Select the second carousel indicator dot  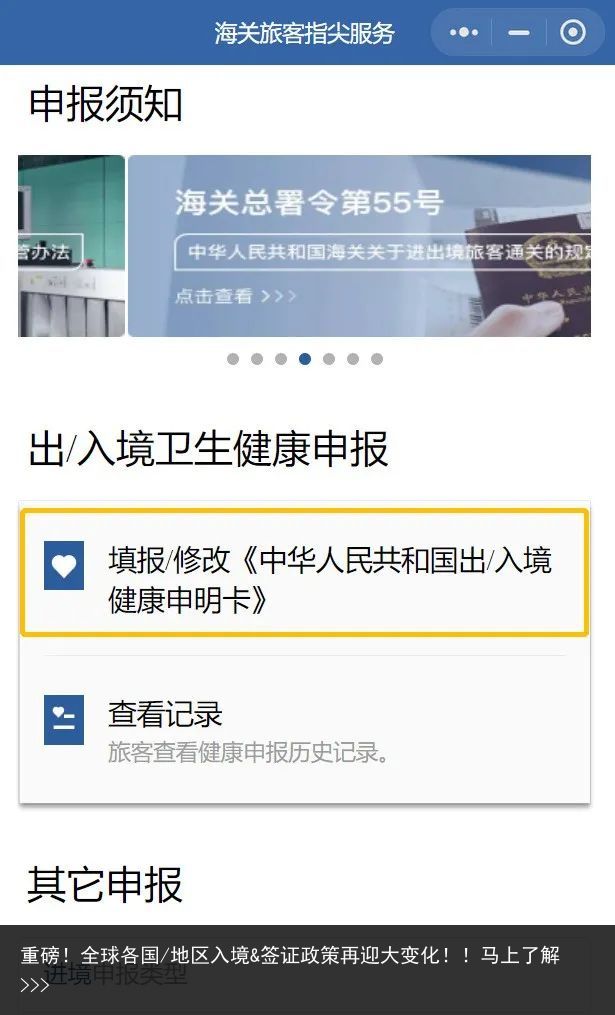257,359
